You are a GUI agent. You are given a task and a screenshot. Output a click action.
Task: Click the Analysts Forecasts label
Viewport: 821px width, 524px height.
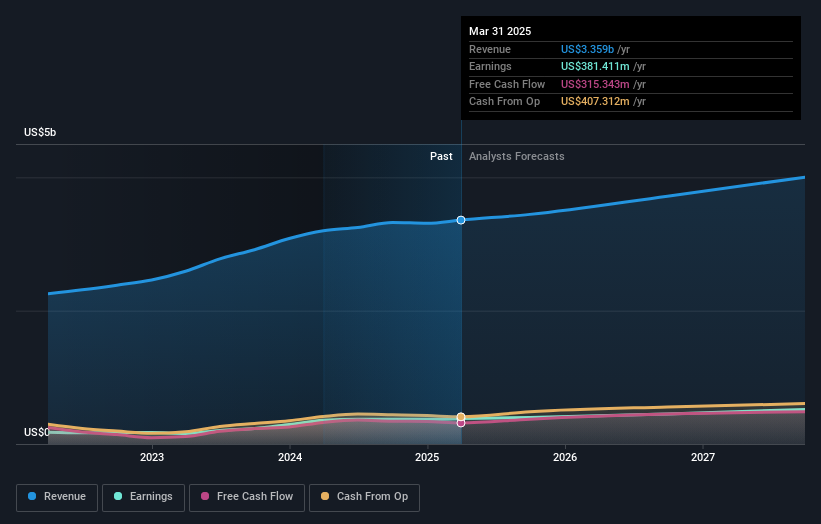(x=516, y=156)
